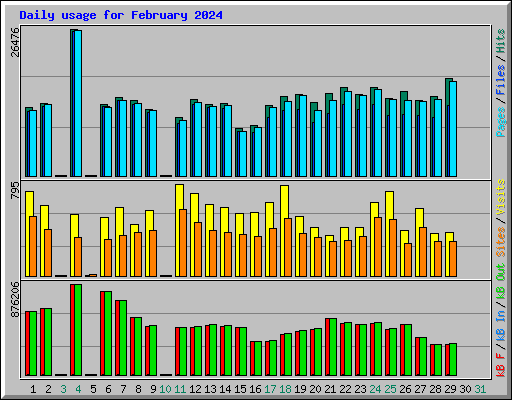The image size is (512, 400).
Task: Click day label 7 on the x-axis
Action: [123, 389]
